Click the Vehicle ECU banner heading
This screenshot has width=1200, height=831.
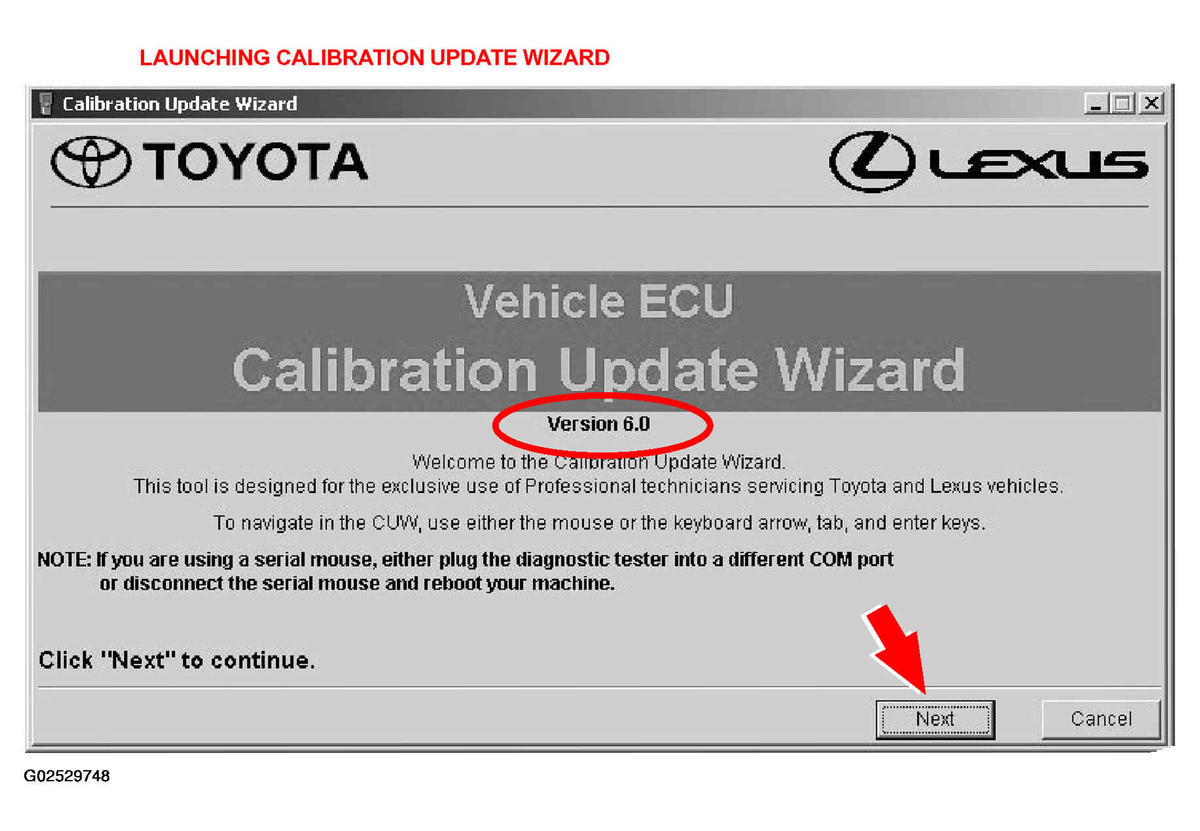tap(599, 301)
